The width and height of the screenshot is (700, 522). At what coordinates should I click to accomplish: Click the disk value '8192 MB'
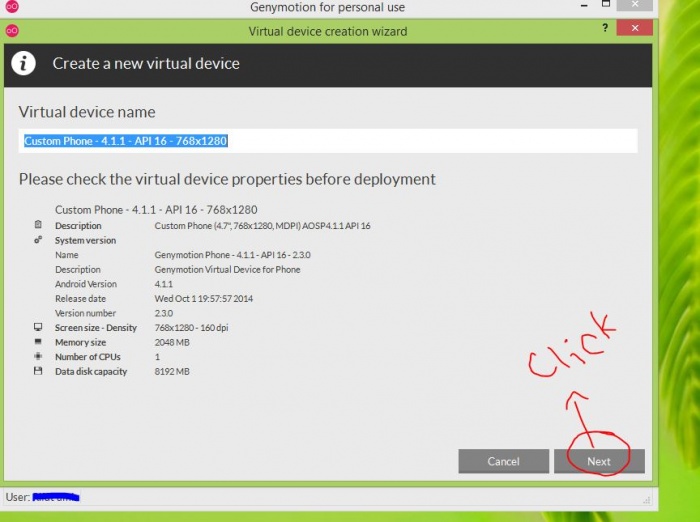tap(172, 372)
